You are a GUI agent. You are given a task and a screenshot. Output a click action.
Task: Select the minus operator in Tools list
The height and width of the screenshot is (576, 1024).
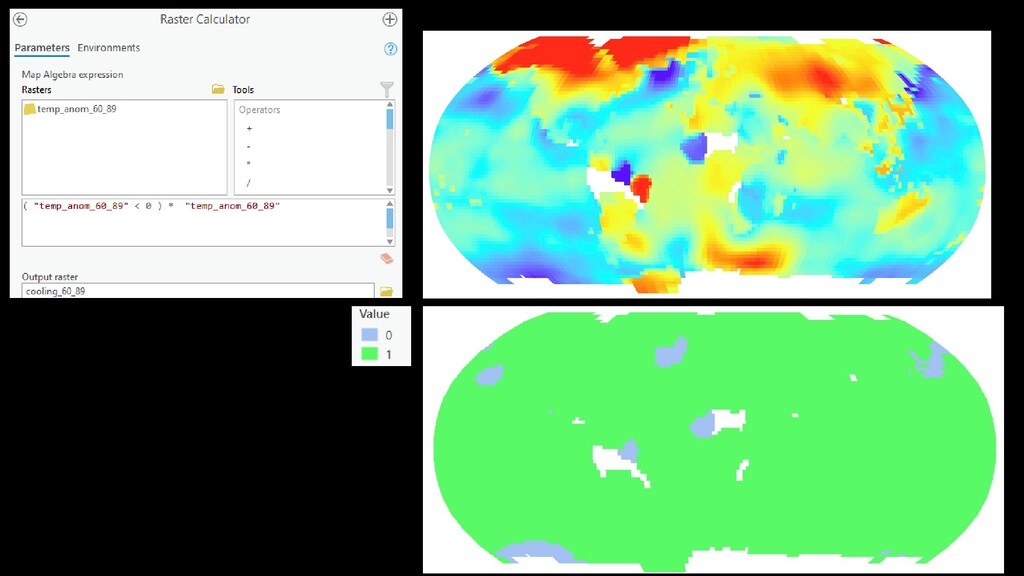coord(248,147)
